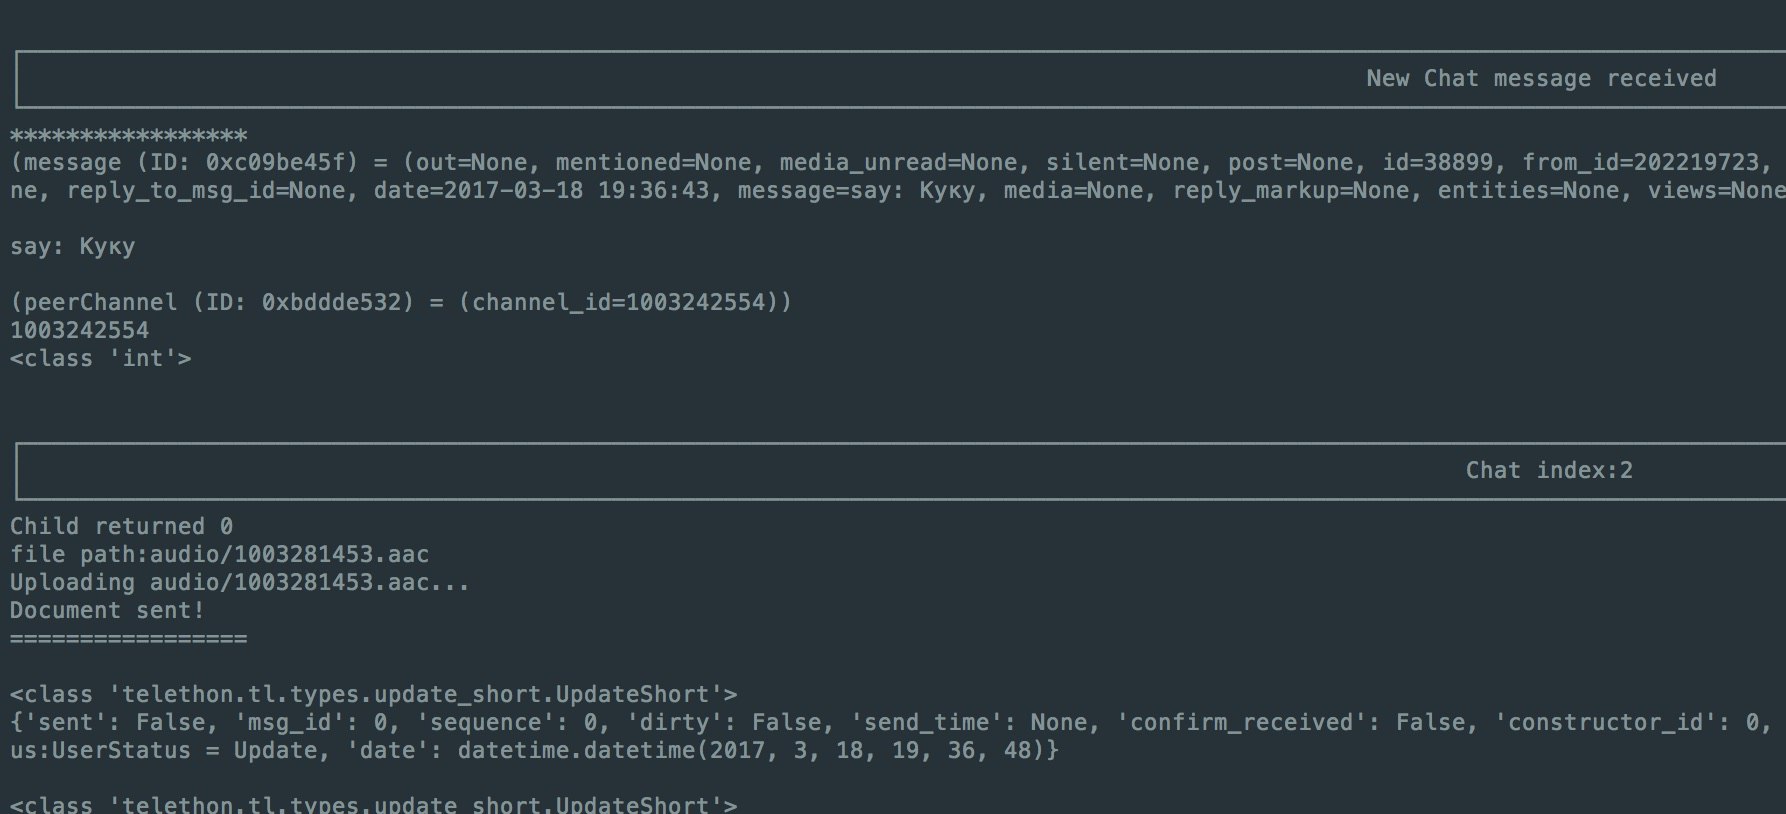Click the row of equals signs separator

pyautogui.click(x=128, y=639)
